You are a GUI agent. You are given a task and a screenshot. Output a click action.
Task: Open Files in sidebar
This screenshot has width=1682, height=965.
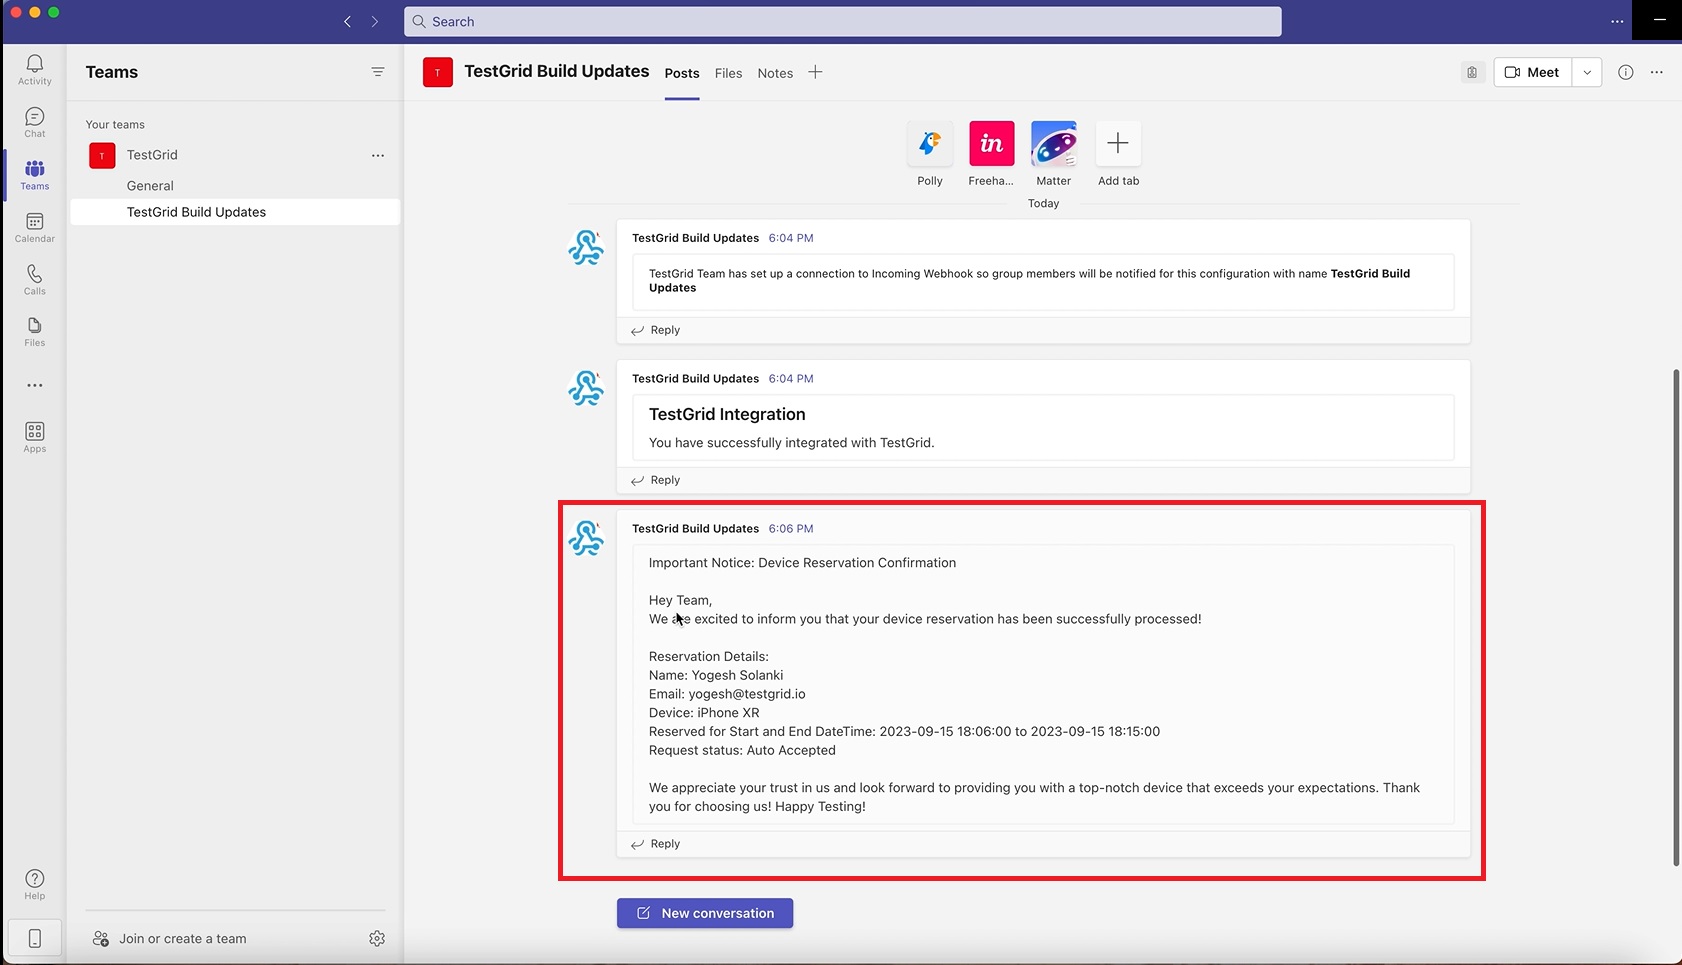coord(34,332)
